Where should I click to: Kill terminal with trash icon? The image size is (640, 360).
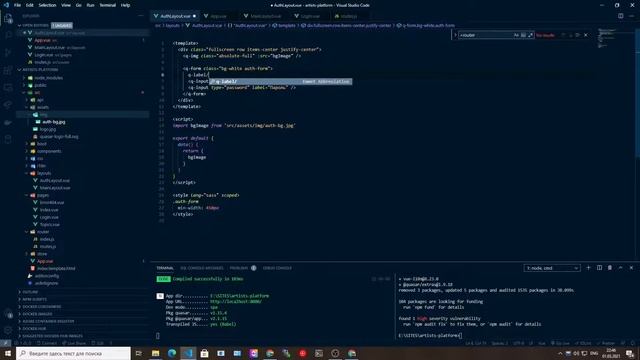point(610,268)
